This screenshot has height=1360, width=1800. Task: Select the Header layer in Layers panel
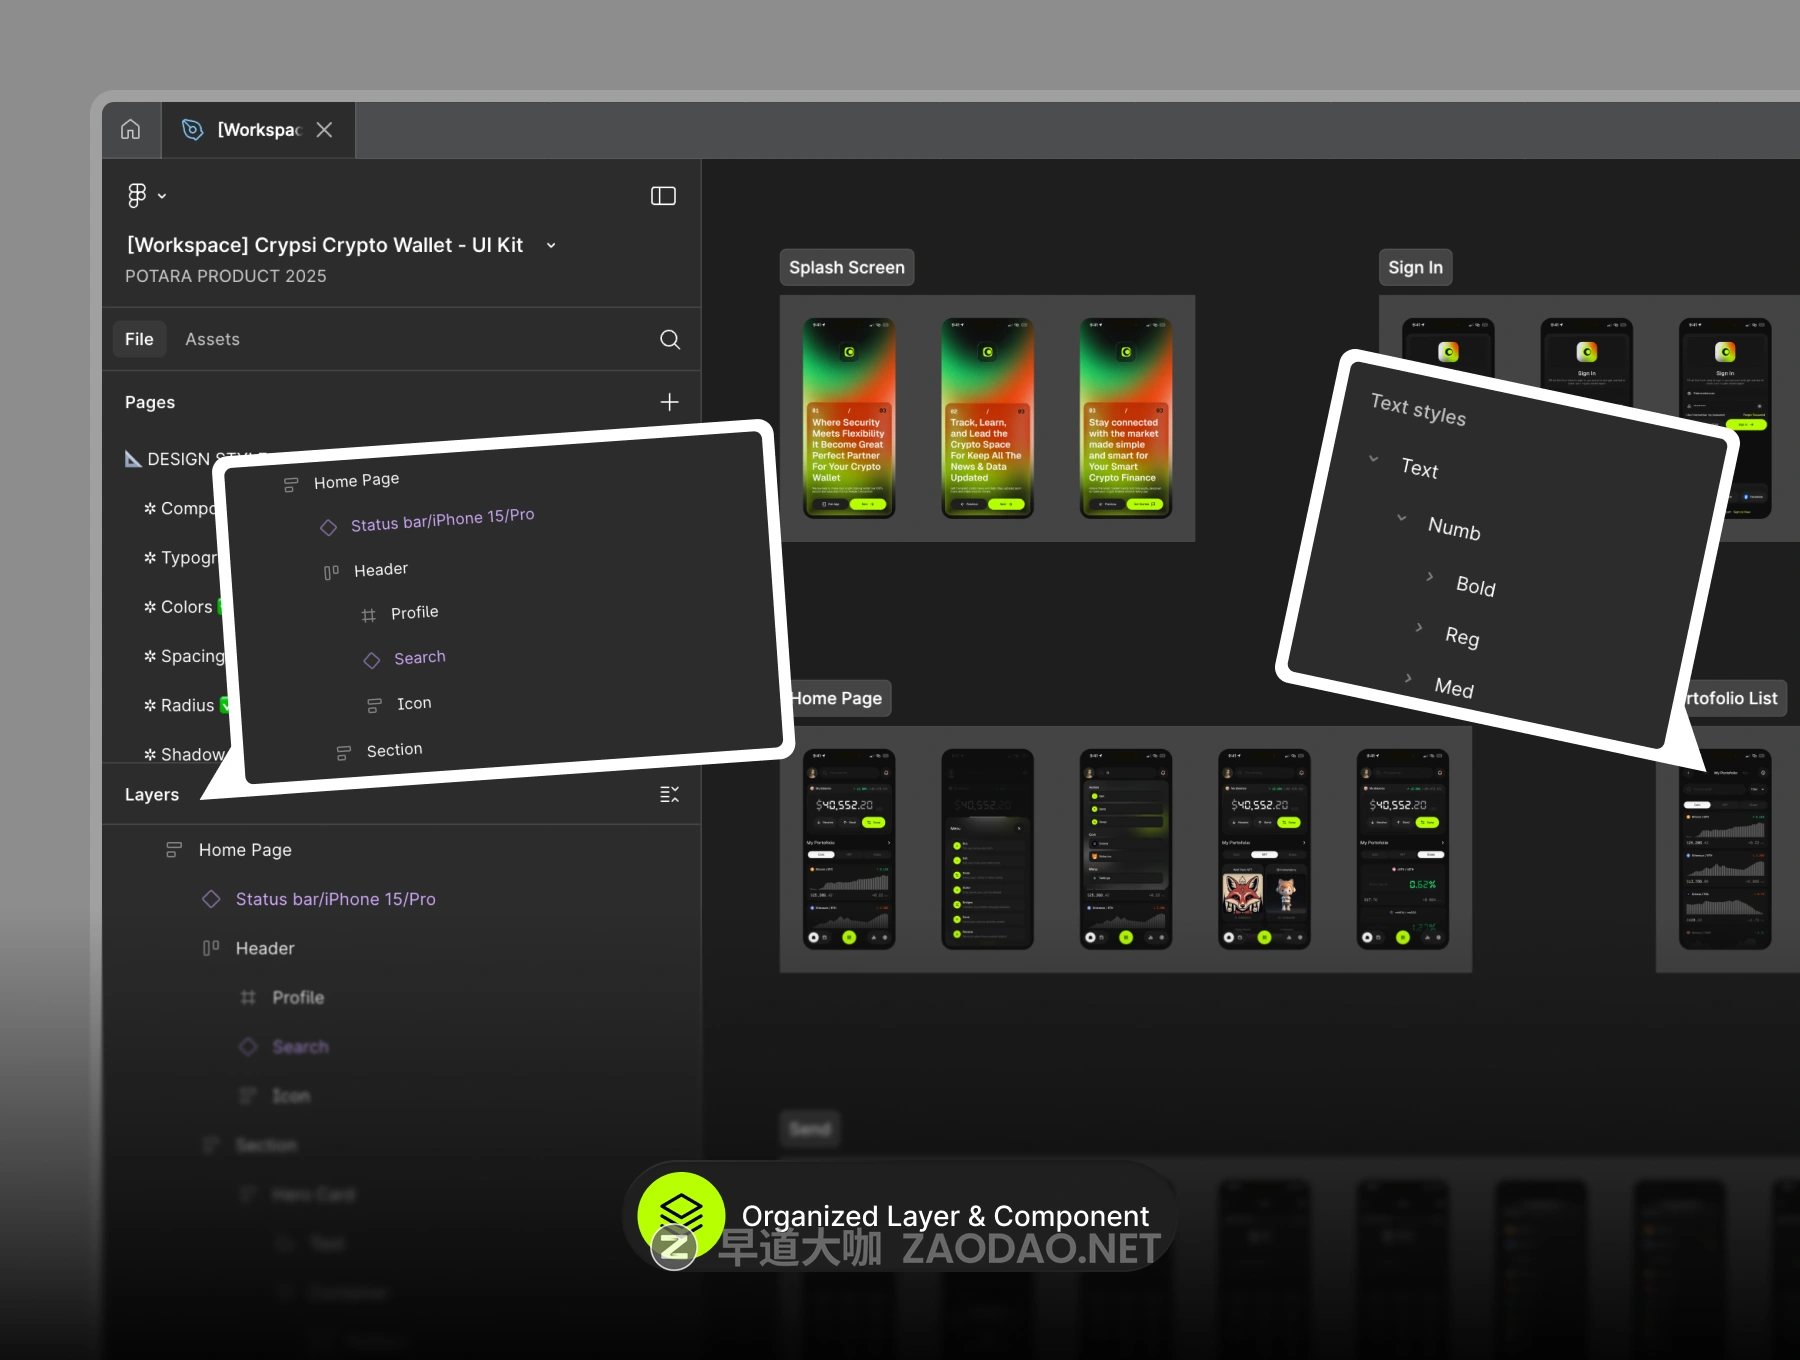pyautogui.click(x=265, y=948)
